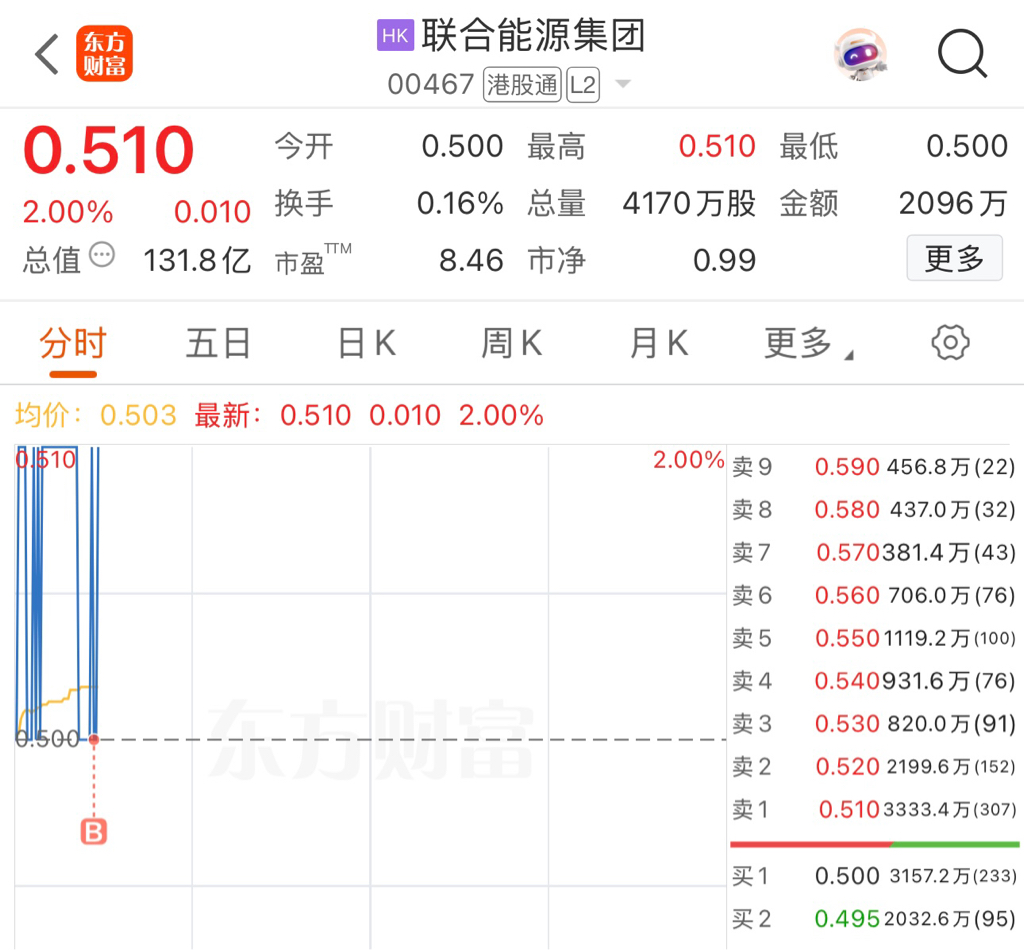Tap 今开 value 0.500
Screen dimensions: 1024x950
pyautogui.click(x=462, y=146)
